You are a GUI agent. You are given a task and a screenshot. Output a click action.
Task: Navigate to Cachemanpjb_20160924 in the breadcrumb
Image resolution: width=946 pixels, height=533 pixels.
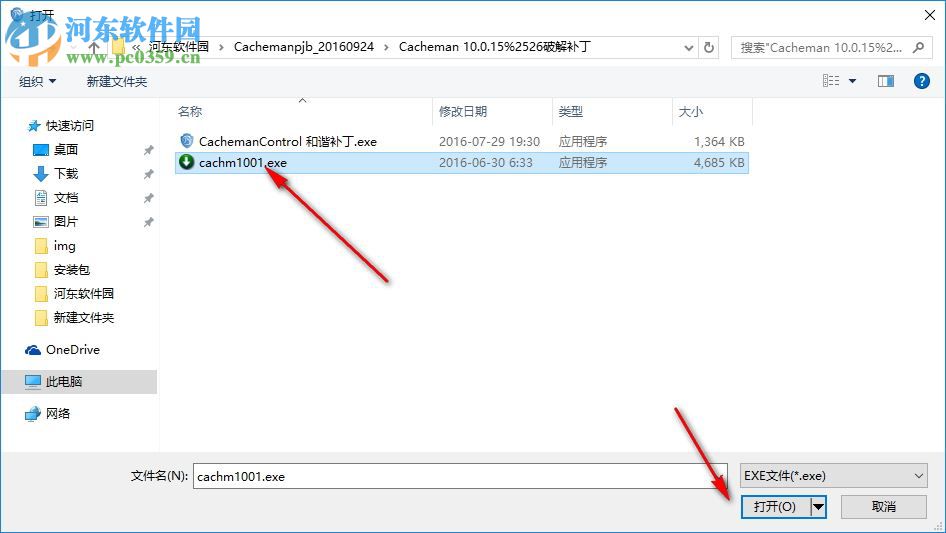[303, 47]
